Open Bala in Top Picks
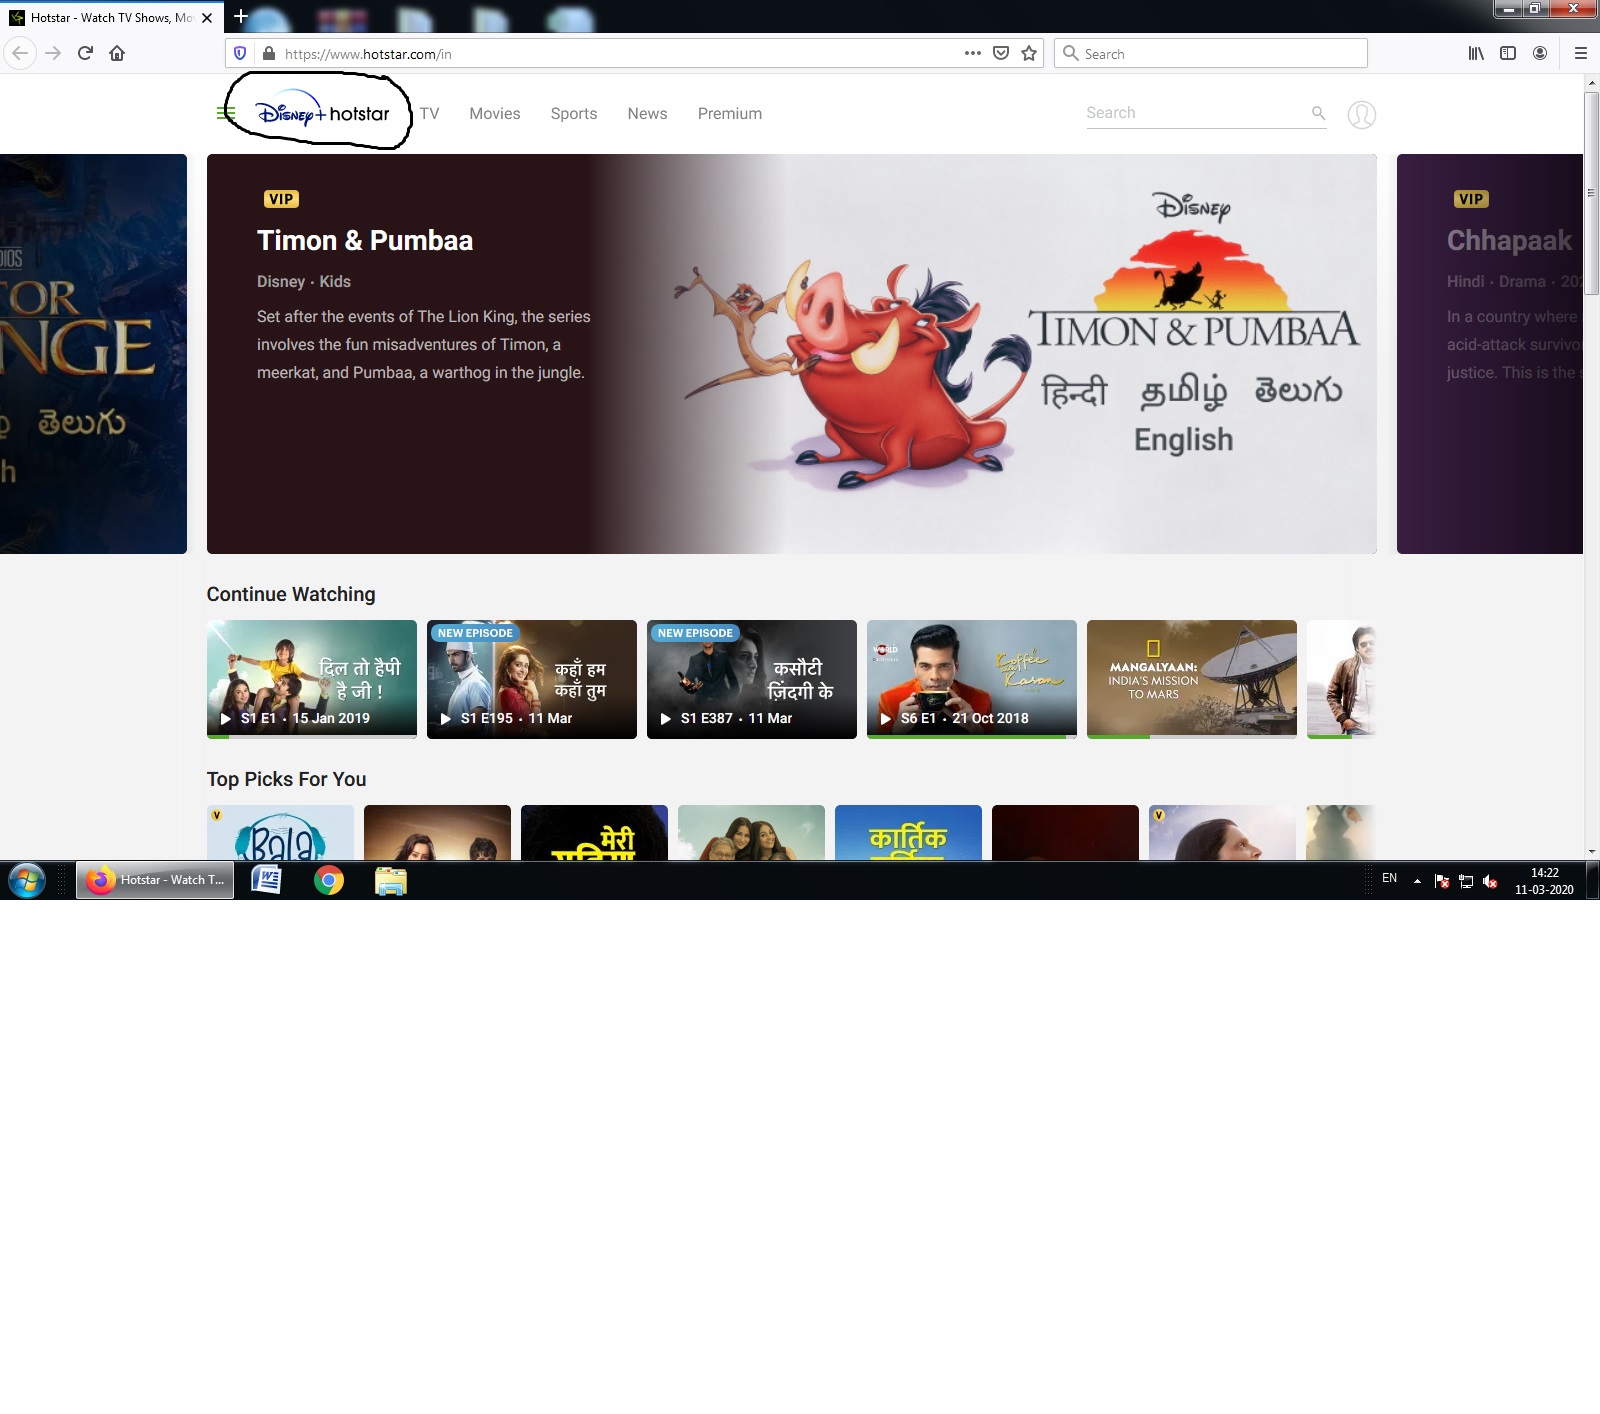Image resolution: width=1600 pixels, height=1414 pixels. pos(280,832)
